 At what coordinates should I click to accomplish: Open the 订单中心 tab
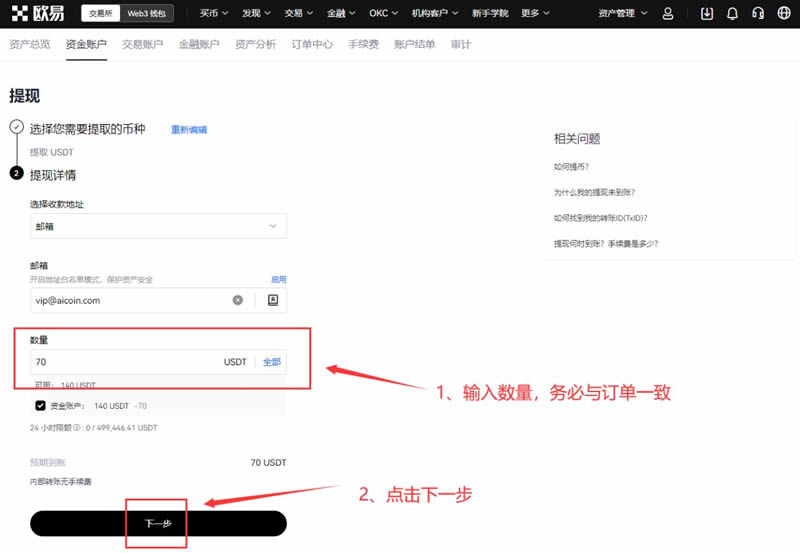click(x=312, y=45)
